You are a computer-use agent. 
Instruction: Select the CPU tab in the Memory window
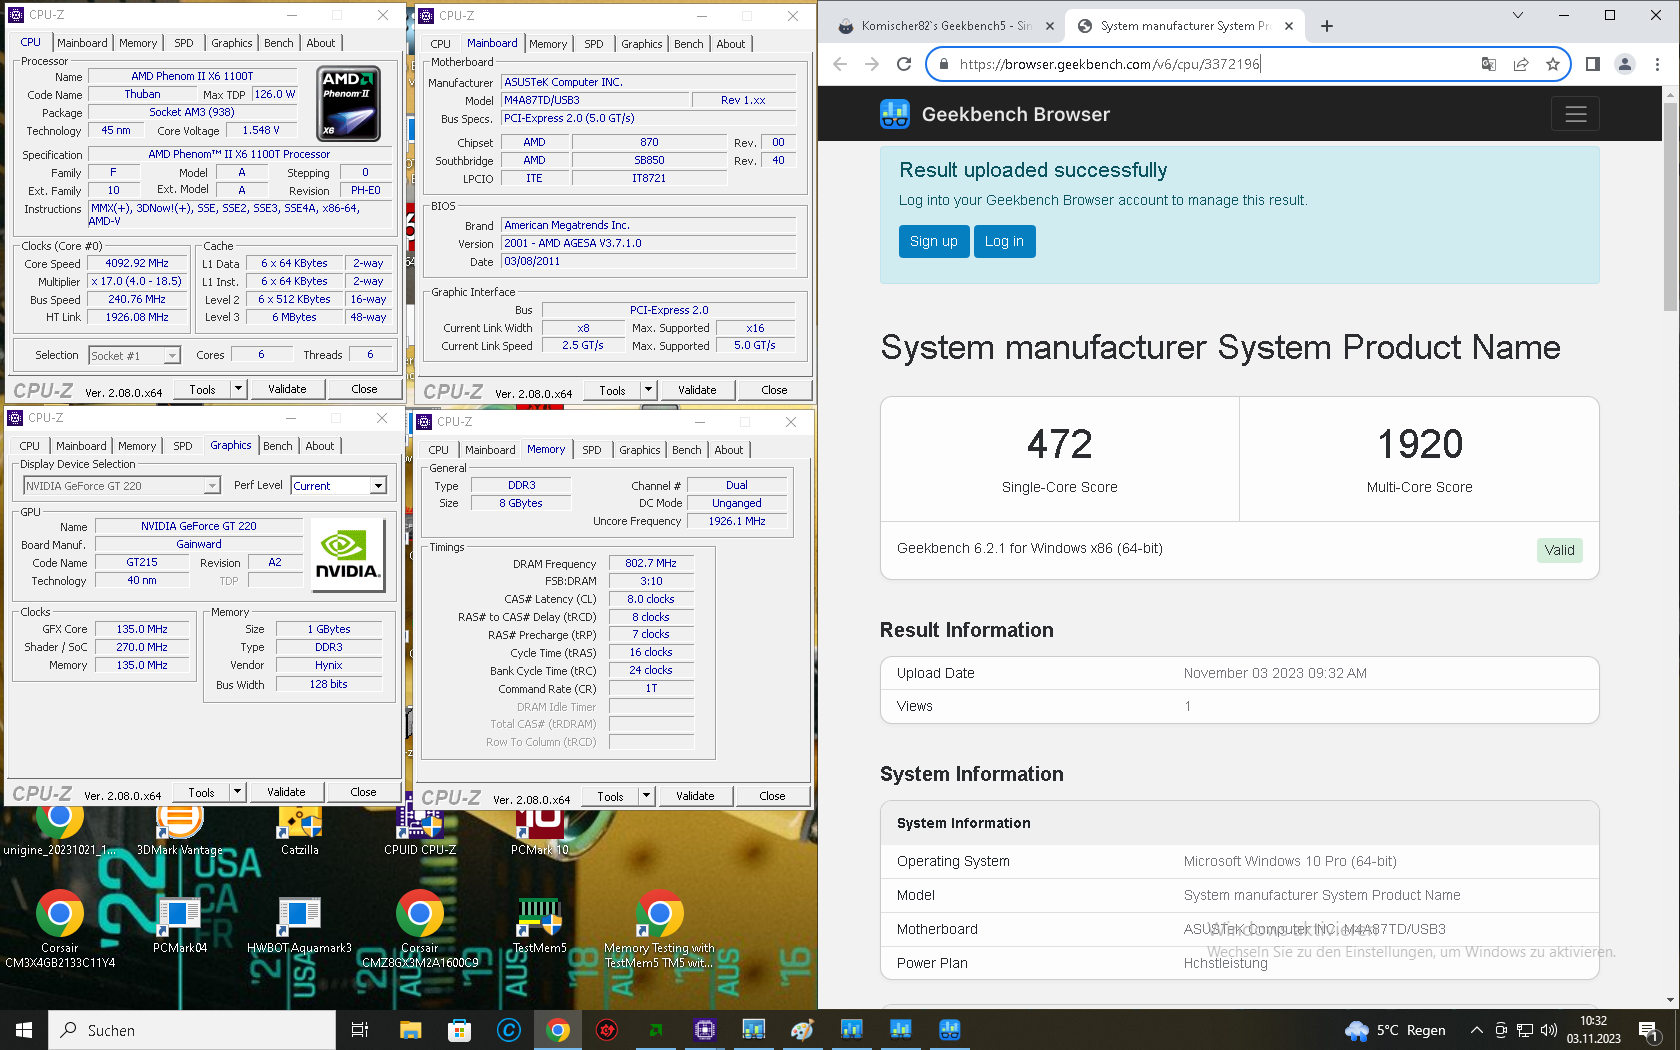439,450
